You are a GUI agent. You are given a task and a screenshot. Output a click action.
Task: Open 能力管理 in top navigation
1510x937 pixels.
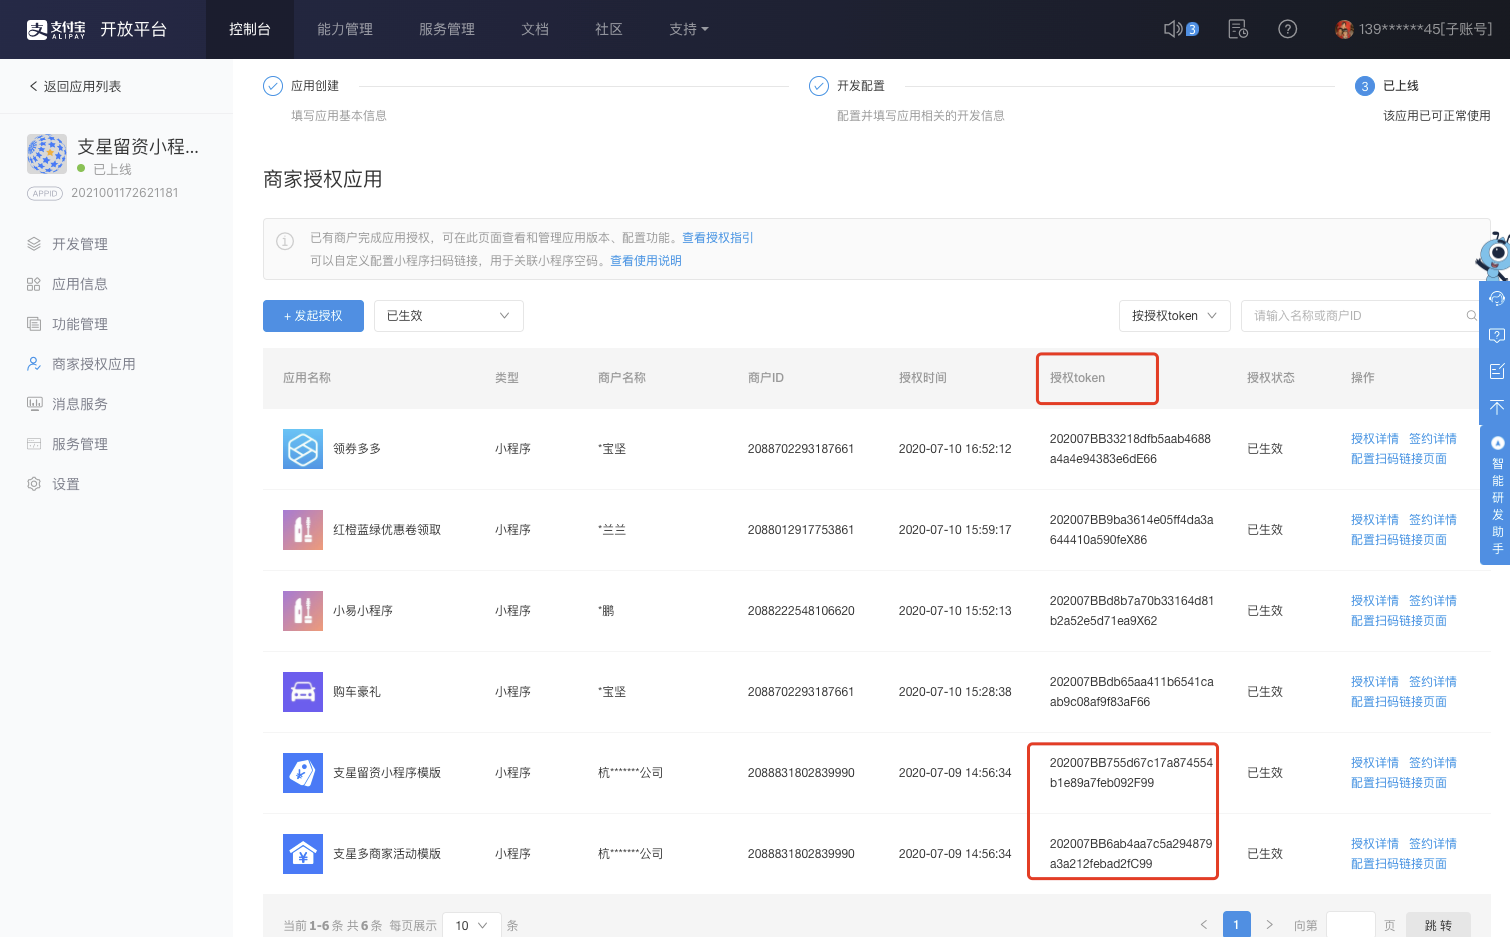[x=345, y=29]
